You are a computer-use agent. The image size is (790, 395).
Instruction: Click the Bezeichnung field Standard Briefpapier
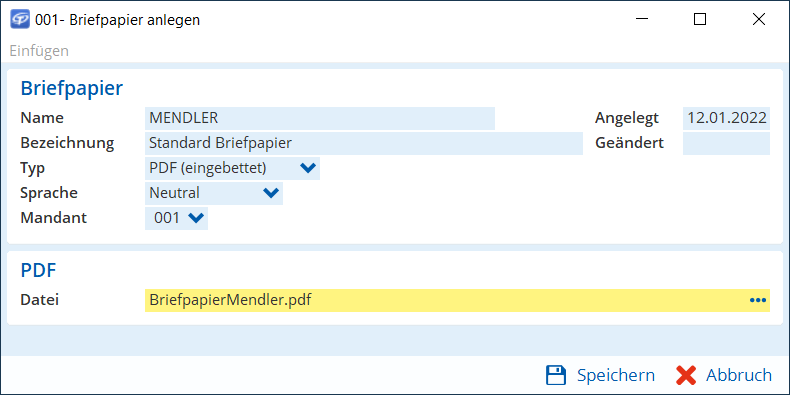(x=364, y=143)
